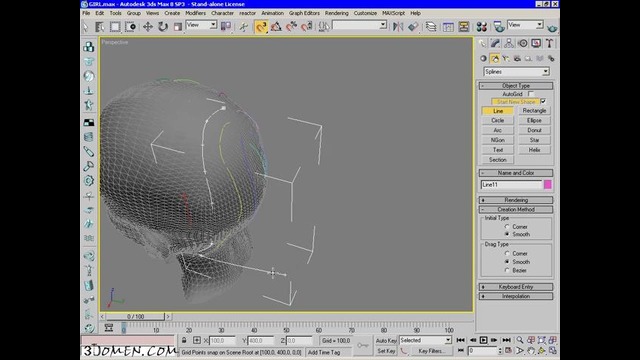Collapse the Name and Color rollout
This screenshot has height=360, width=640.
click(x=516, y=173)
